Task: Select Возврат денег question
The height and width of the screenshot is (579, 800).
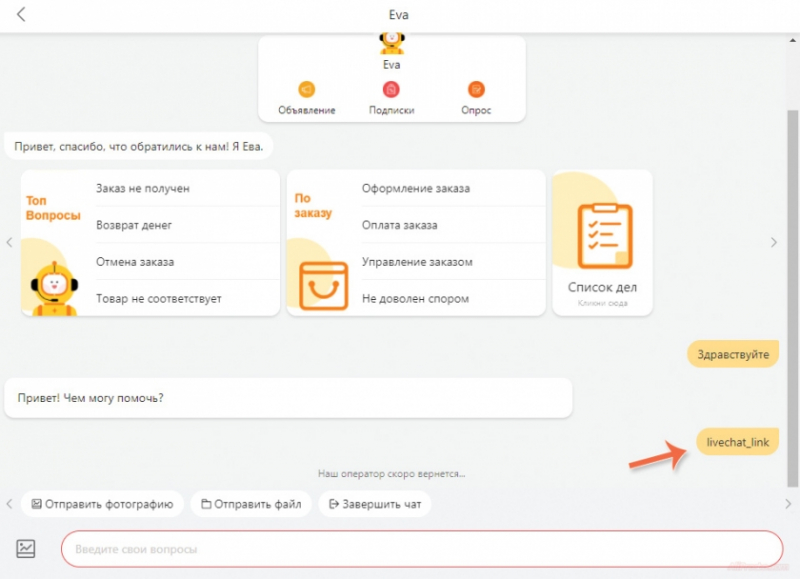Action: [188, 225]
